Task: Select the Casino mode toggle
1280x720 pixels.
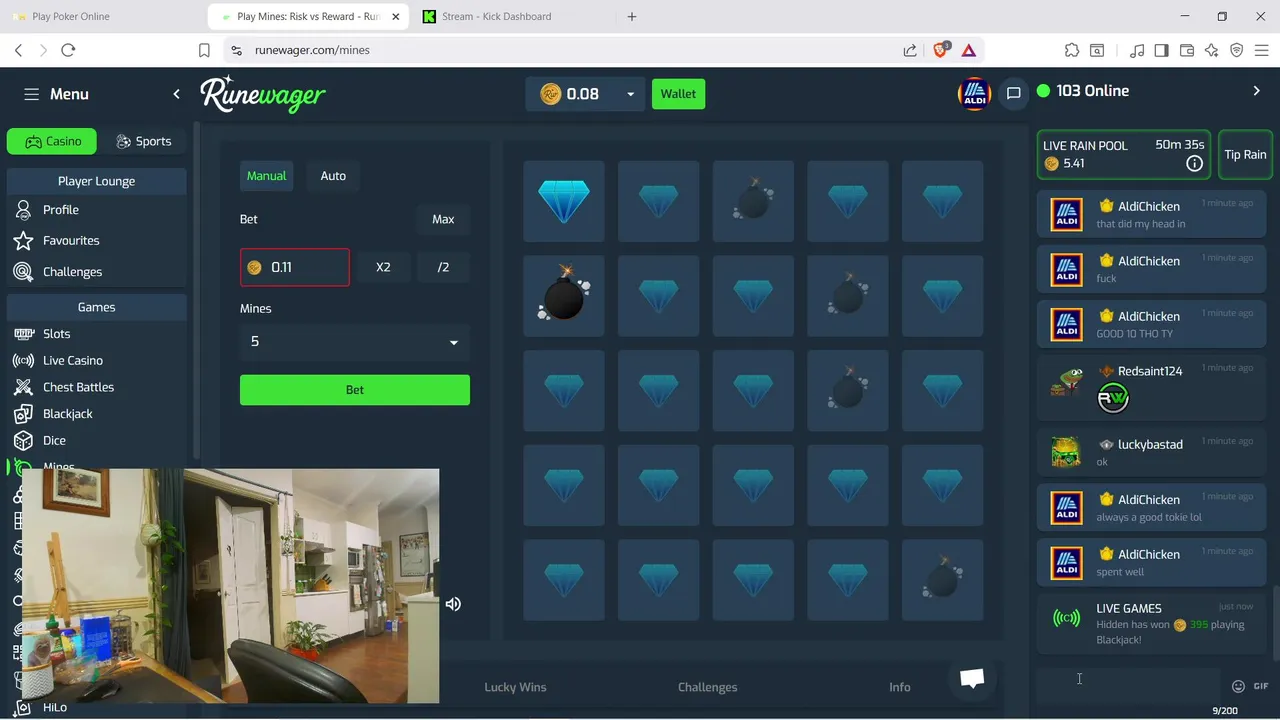Action: click(52, 141)
